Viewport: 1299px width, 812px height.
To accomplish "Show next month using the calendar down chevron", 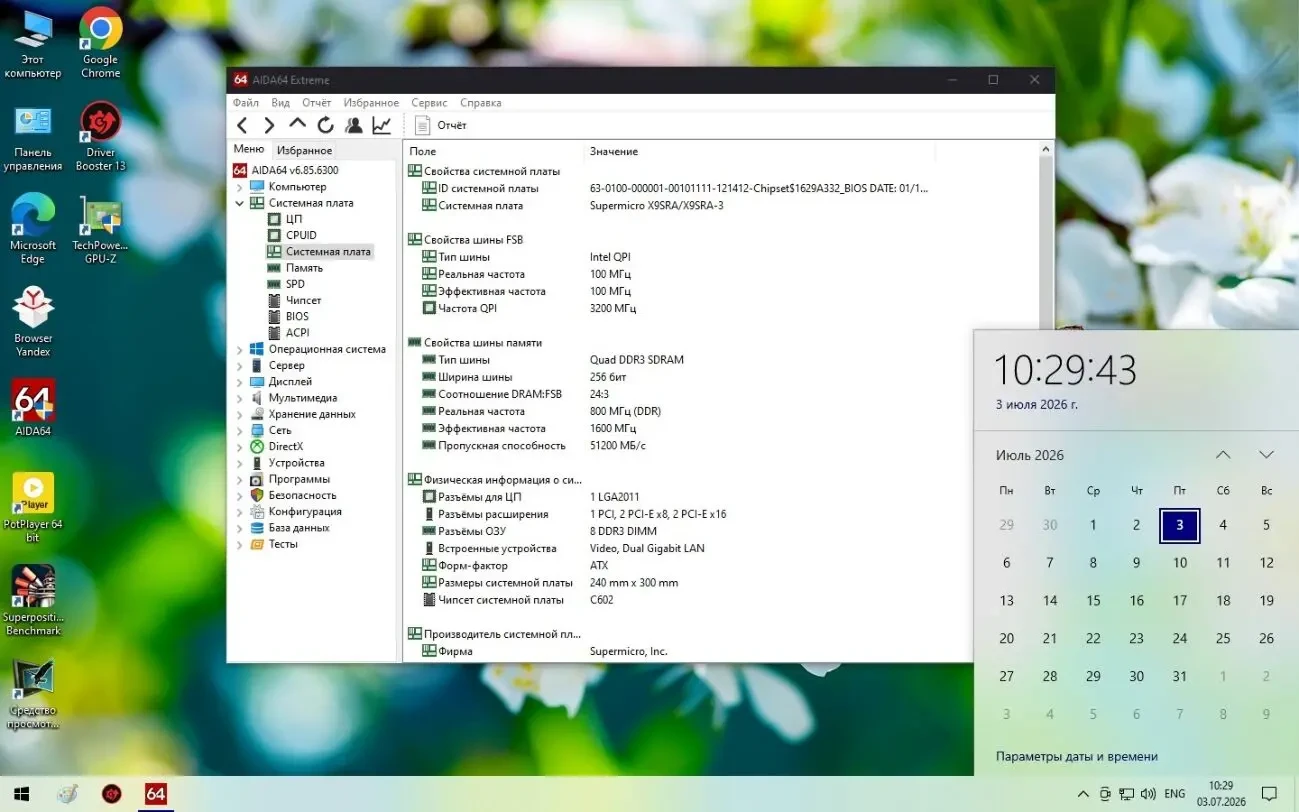I will pyautogui.click(x=1266, y=455).
